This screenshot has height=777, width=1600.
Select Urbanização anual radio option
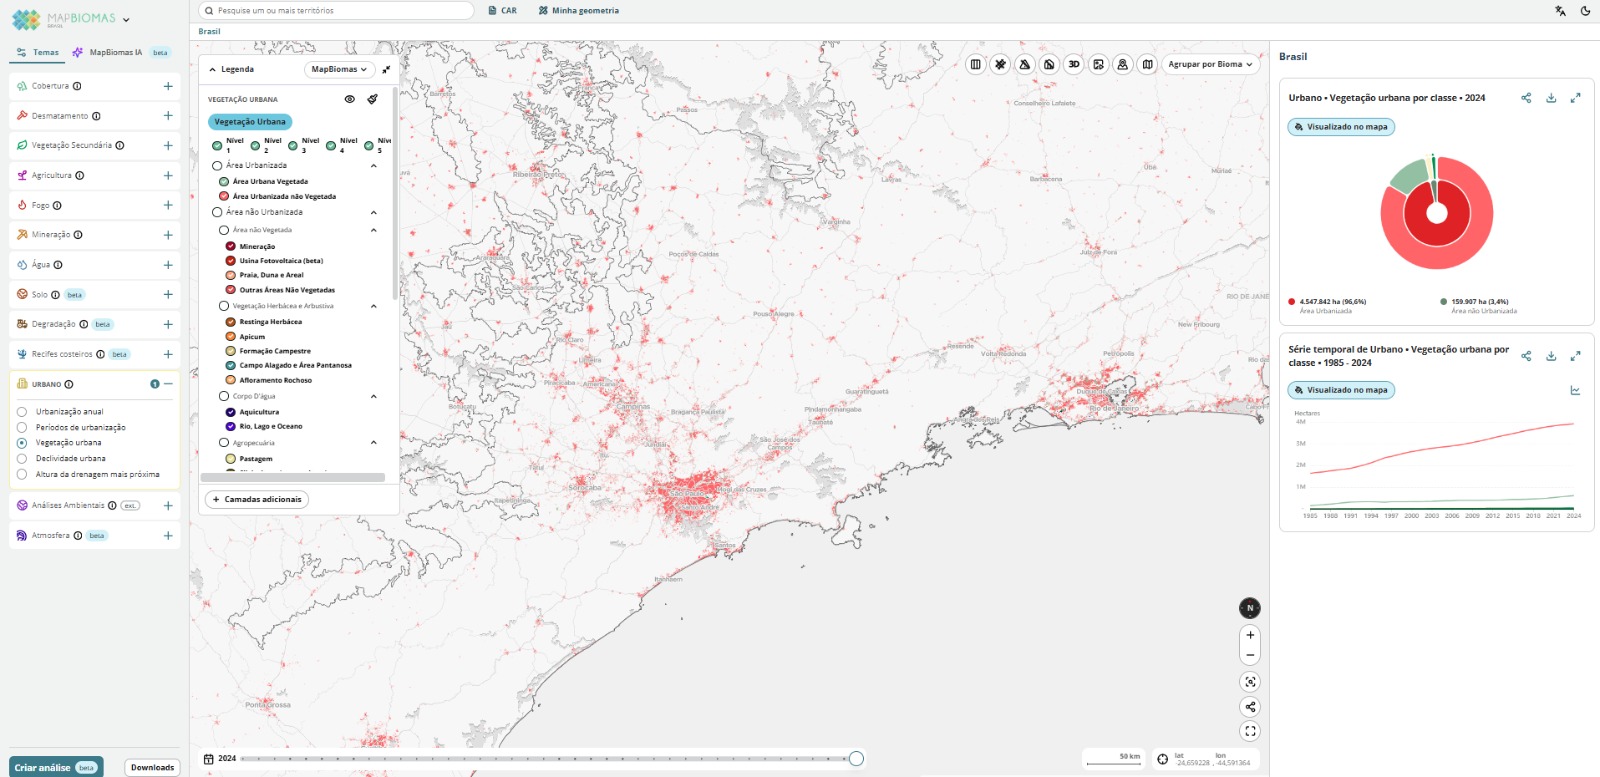click(x=22, y=412)
